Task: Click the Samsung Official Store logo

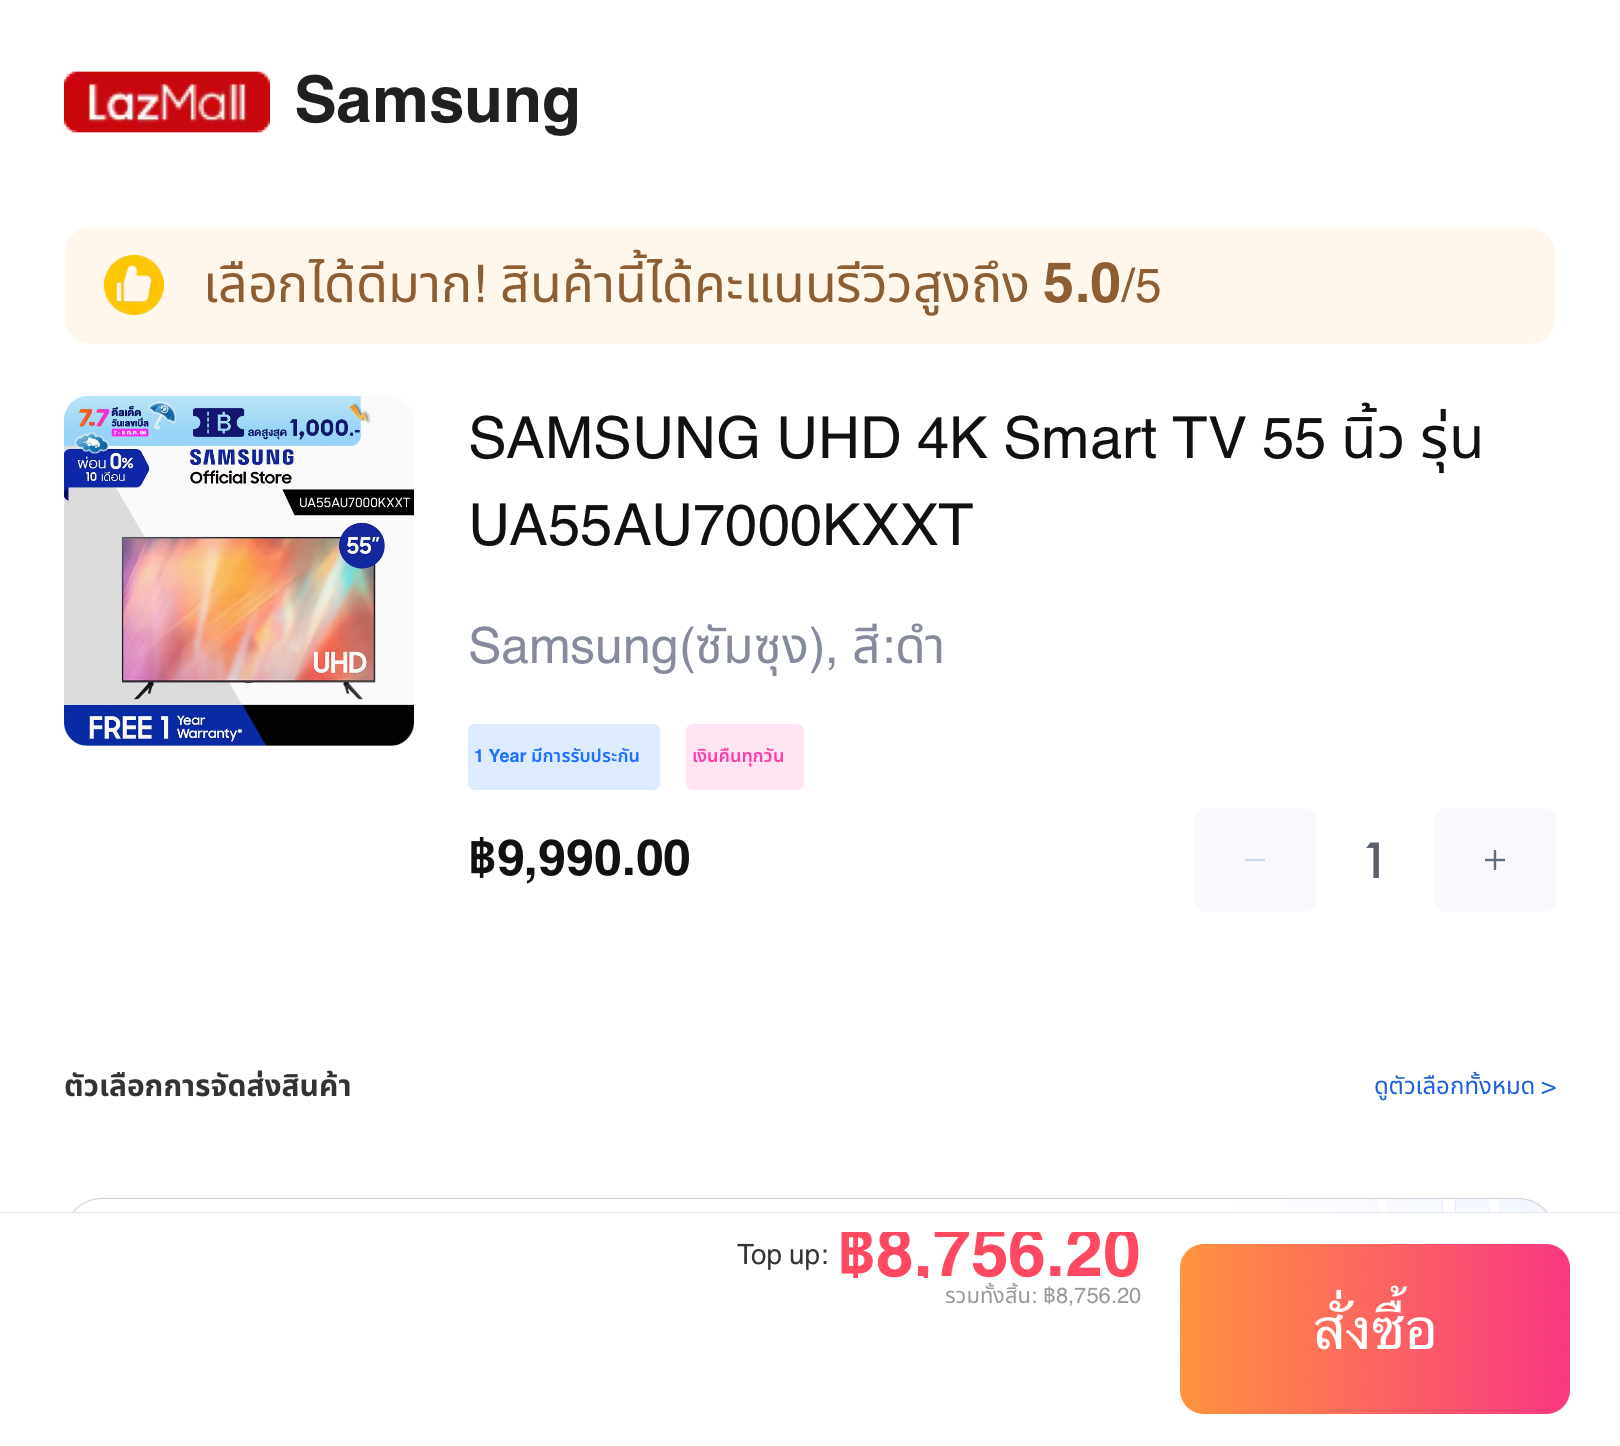Action: click(242, 466)
